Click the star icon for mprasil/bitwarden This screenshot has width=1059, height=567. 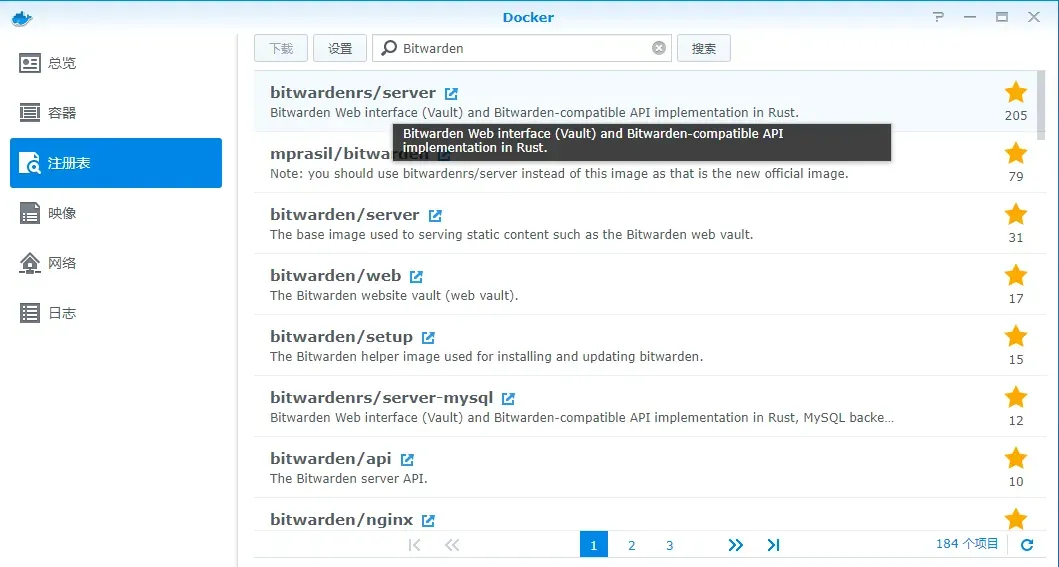(x=1016, y=153)
